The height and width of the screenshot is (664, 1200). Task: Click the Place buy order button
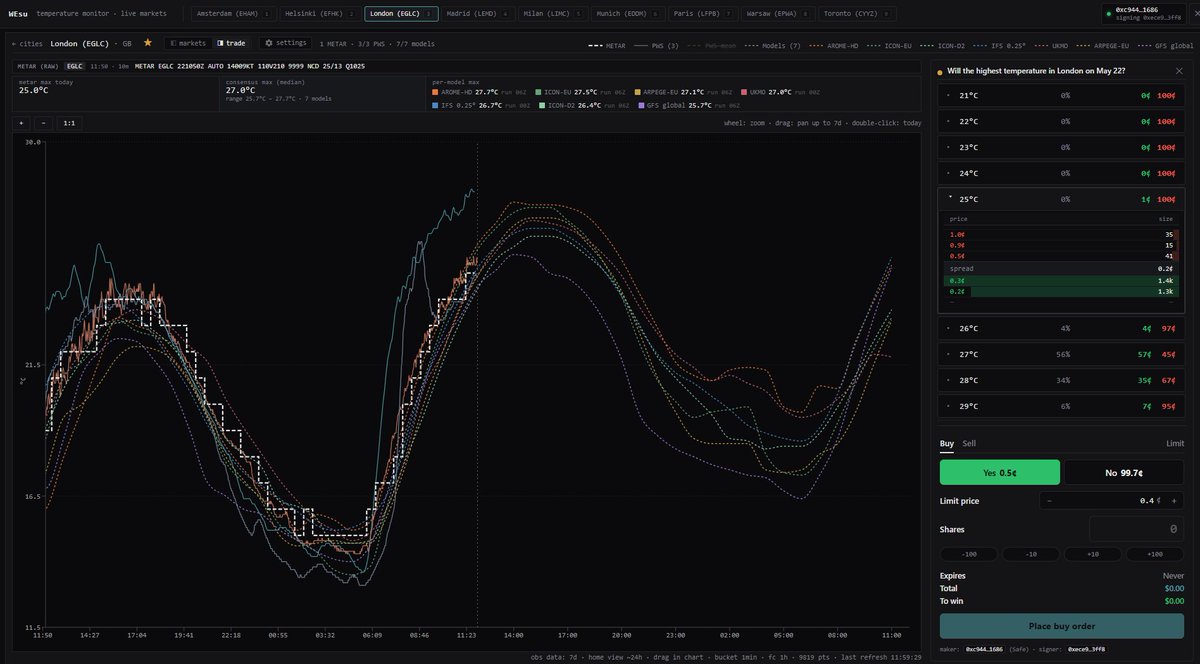click(1062, 626)
